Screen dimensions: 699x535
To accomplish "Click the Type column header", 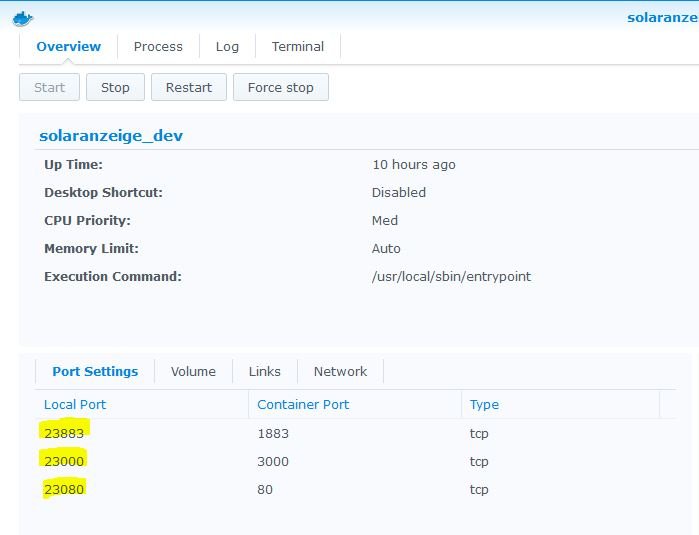I will pyautogui.click(x=484, y=404).
